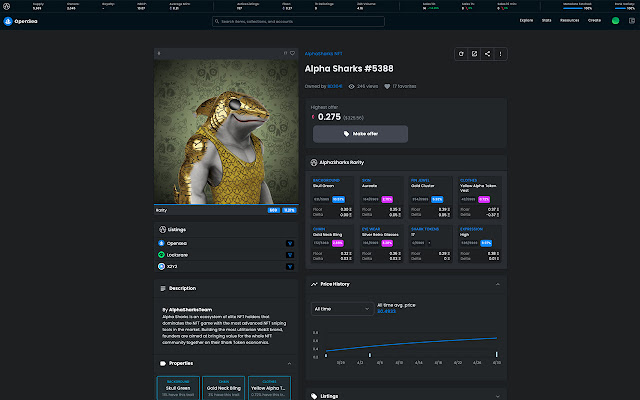Expand the bottom Listings section chevron
The image size is (640, 400).
coord(498,396)
